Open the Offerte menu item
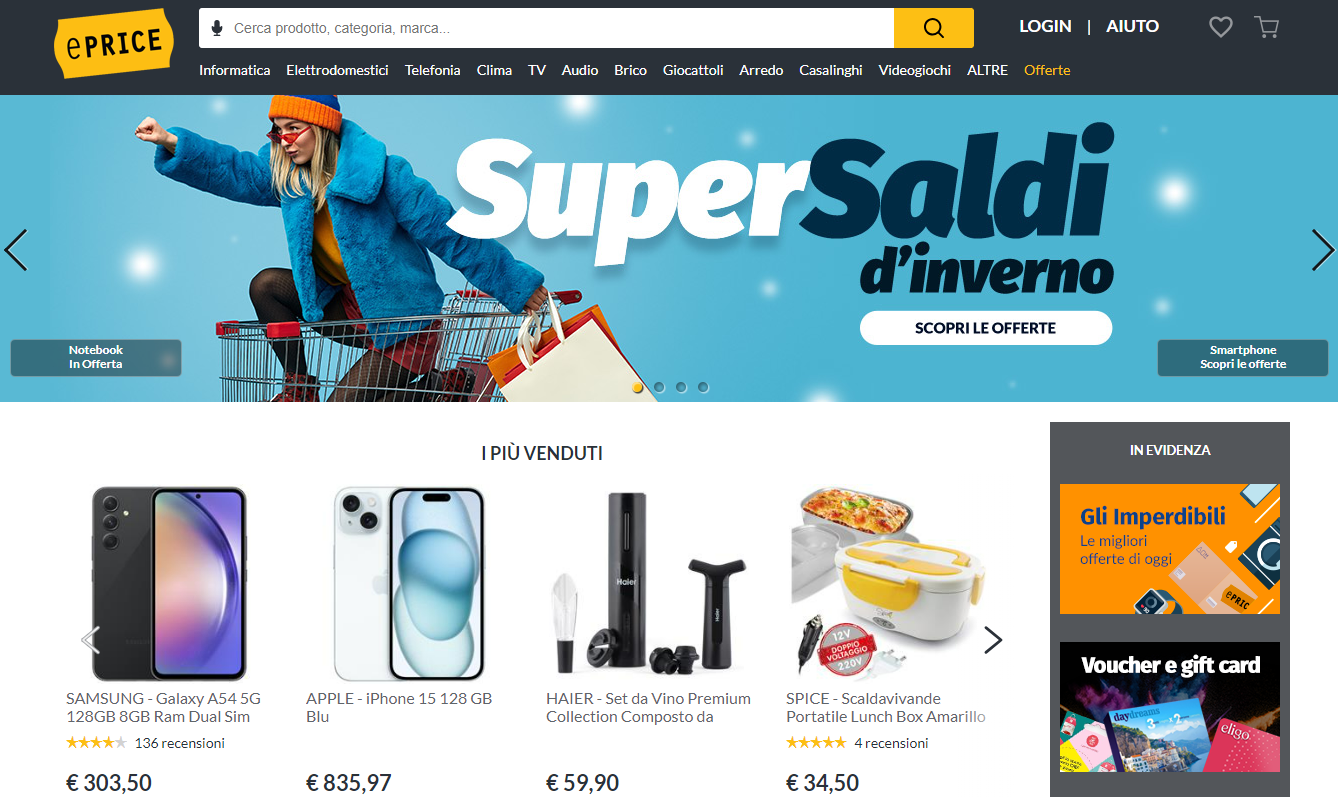The image size is (1338, 797). click(x=1047, y=70)
